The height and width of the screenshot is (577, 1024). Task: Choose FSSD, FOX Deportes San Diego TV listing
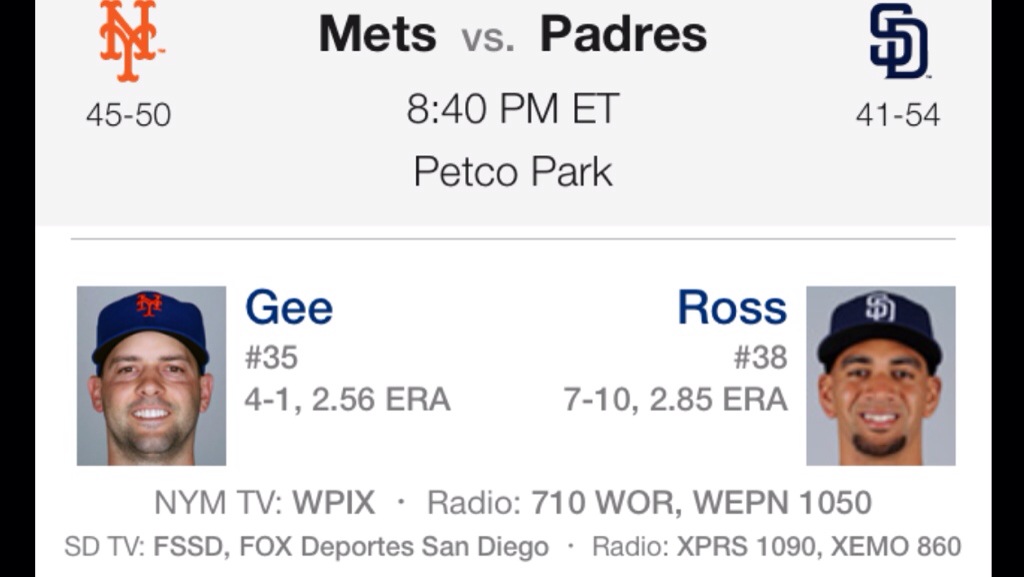[x=351, y=548]
